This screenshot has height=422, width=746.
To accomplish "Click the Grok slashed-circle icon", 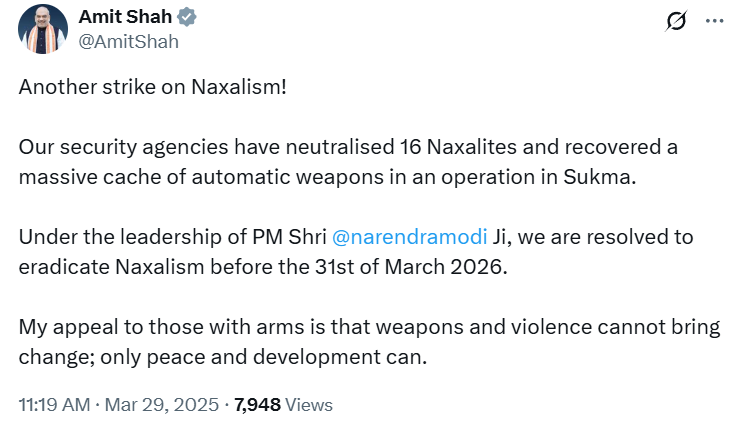I will click(675, 21).
